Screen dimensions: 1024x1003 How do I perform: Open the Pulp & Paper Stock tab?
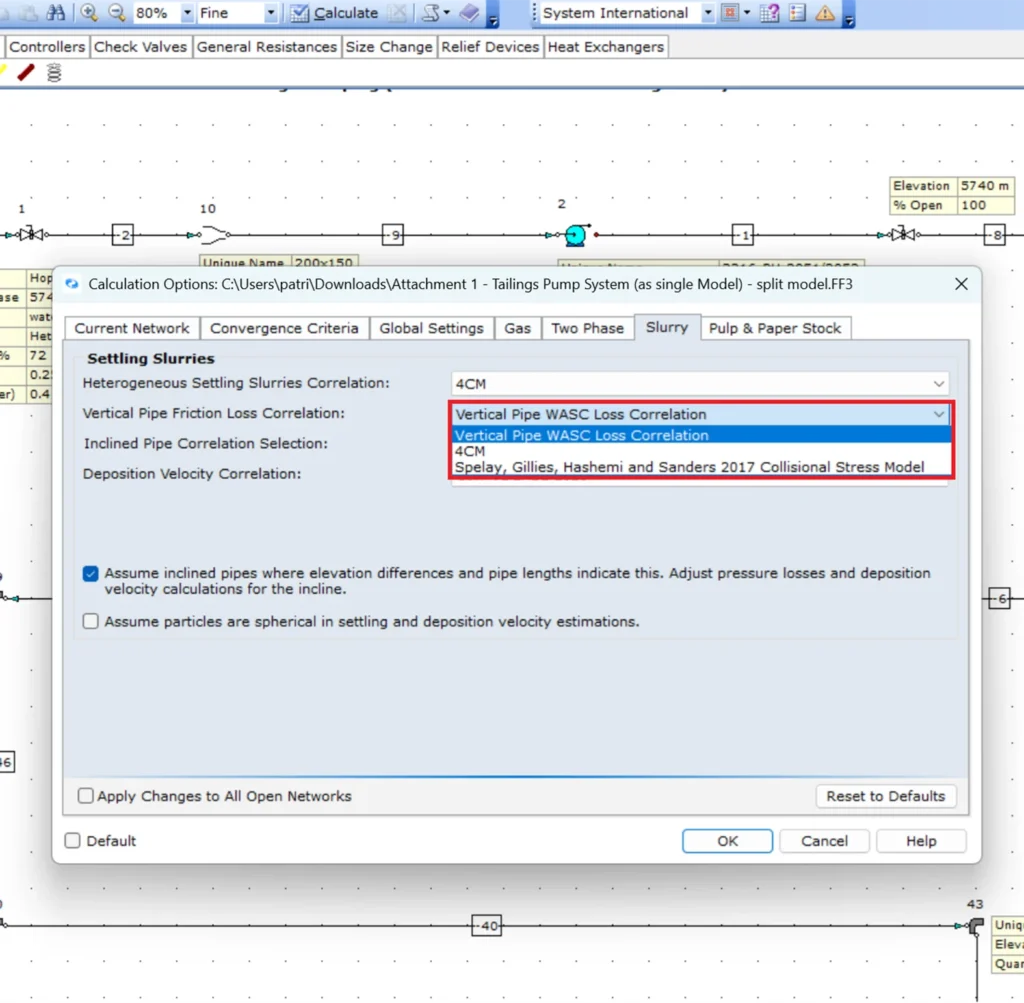[x=776, y=327]
